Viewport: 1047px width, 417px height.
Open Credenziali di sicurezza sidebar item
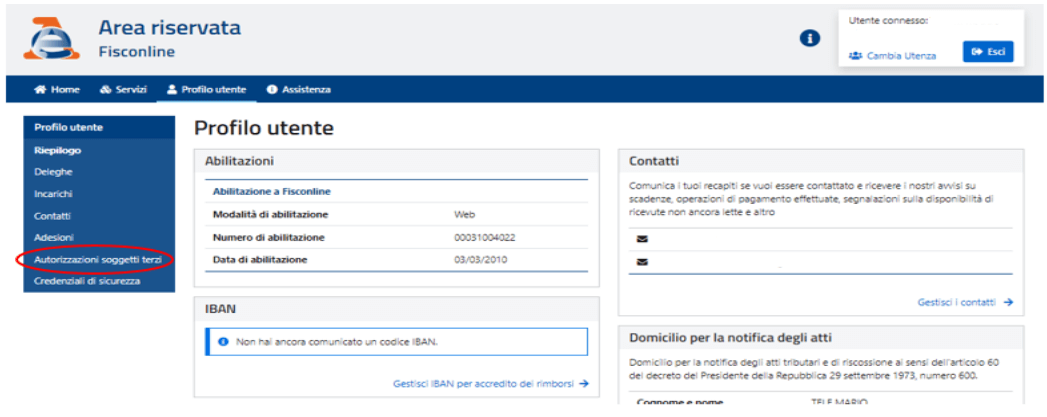pos(87,281)
